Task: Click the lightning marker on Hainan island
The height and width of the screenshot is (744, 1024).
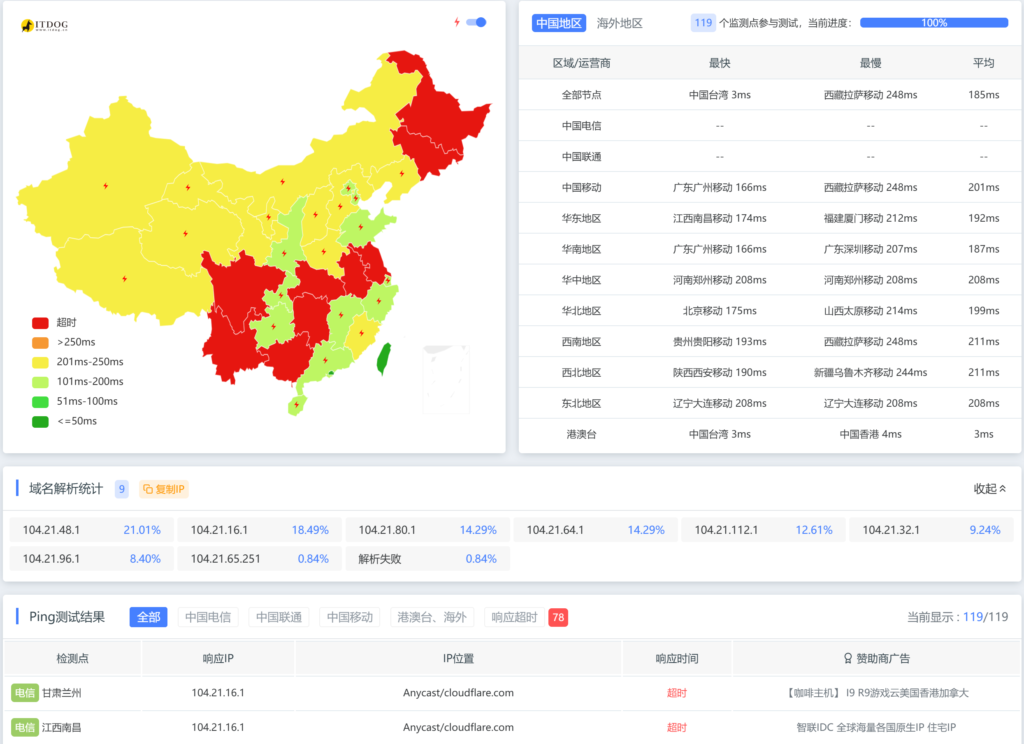Action: coord(294,406)
